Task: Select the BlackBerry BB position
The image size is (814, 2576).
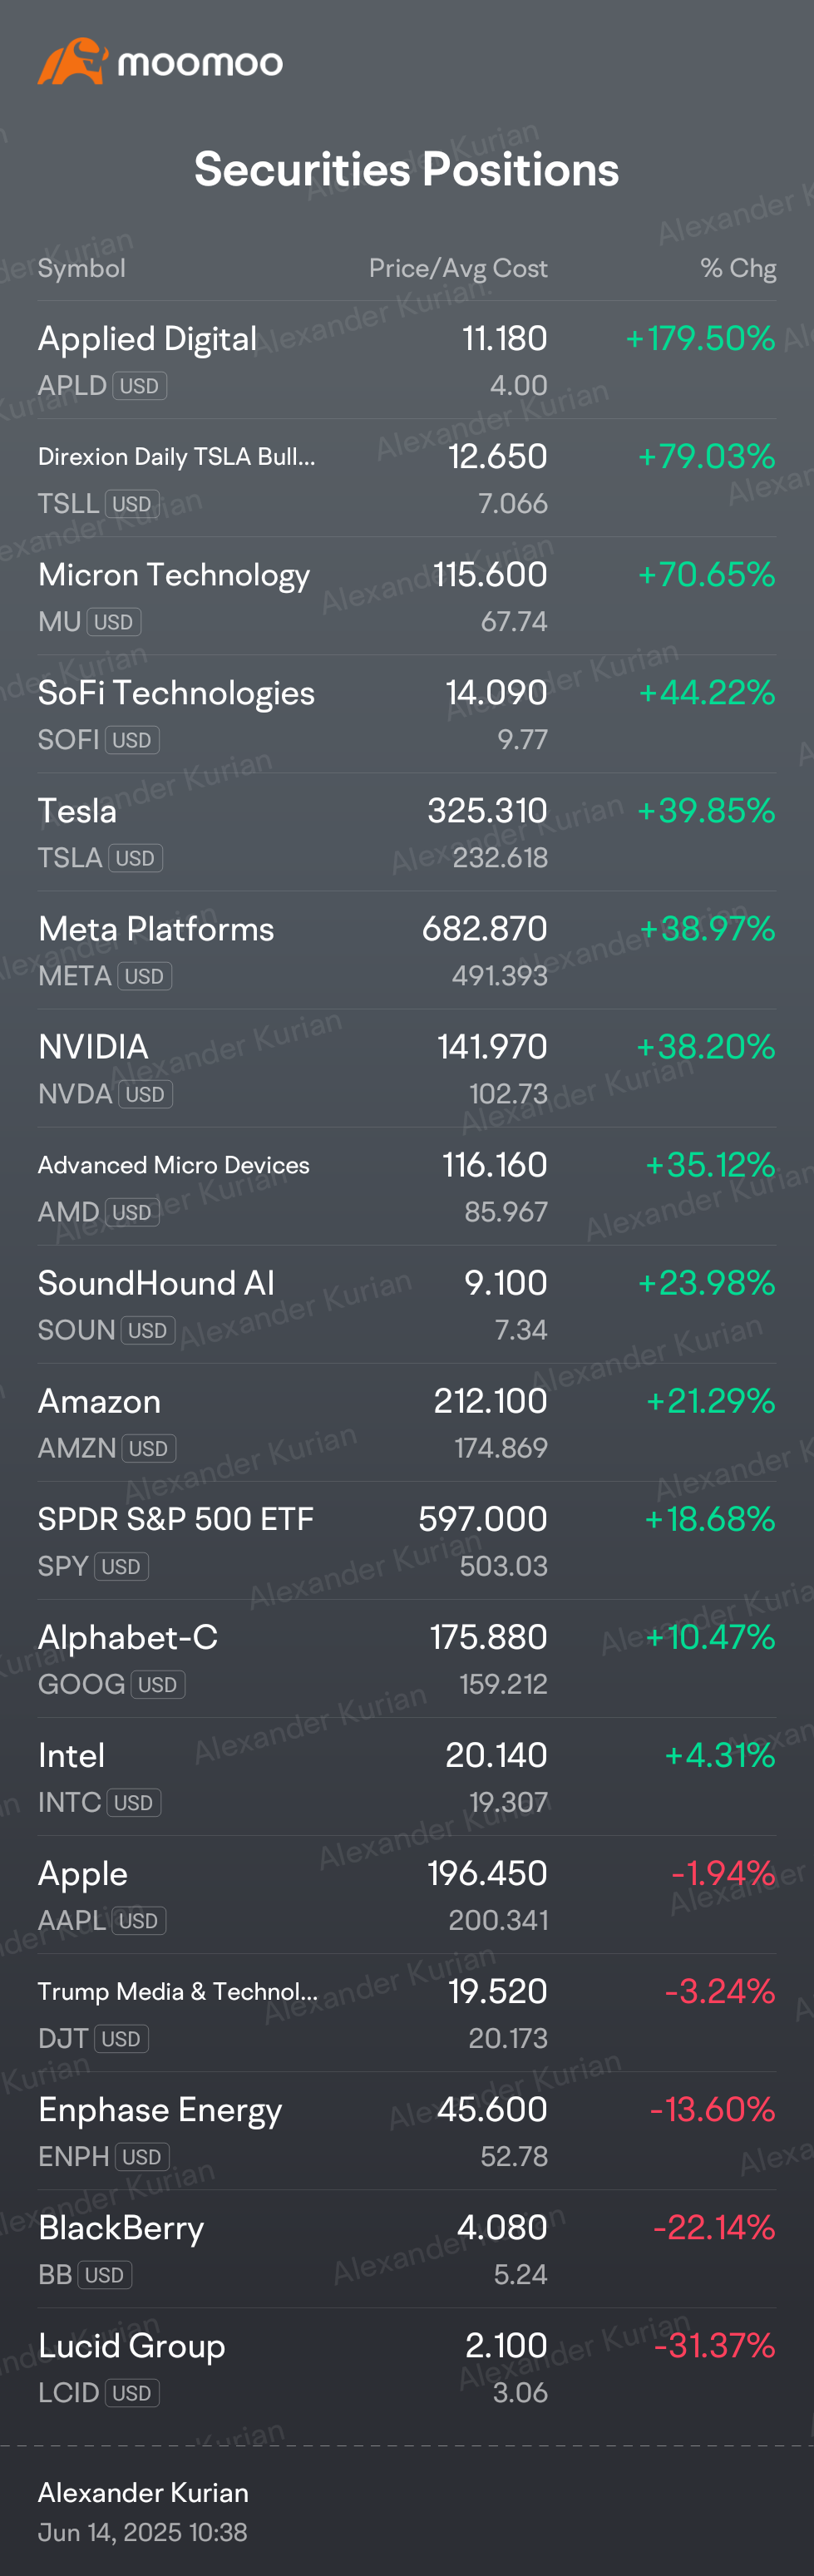Action: [x=407, y=2248]
